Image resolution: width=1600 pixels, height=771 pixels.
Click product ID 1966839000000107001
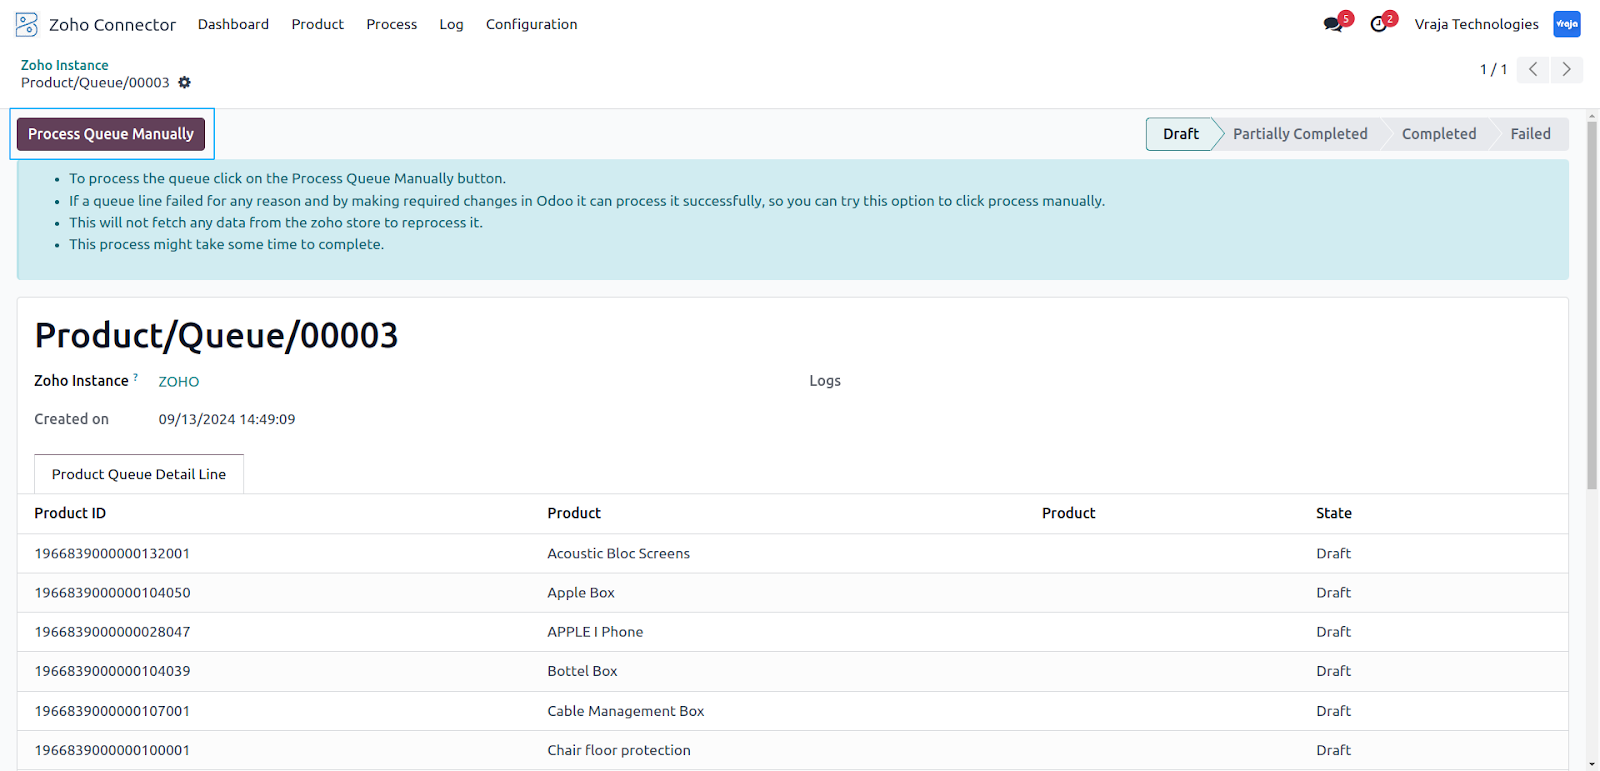click(112, 711)
